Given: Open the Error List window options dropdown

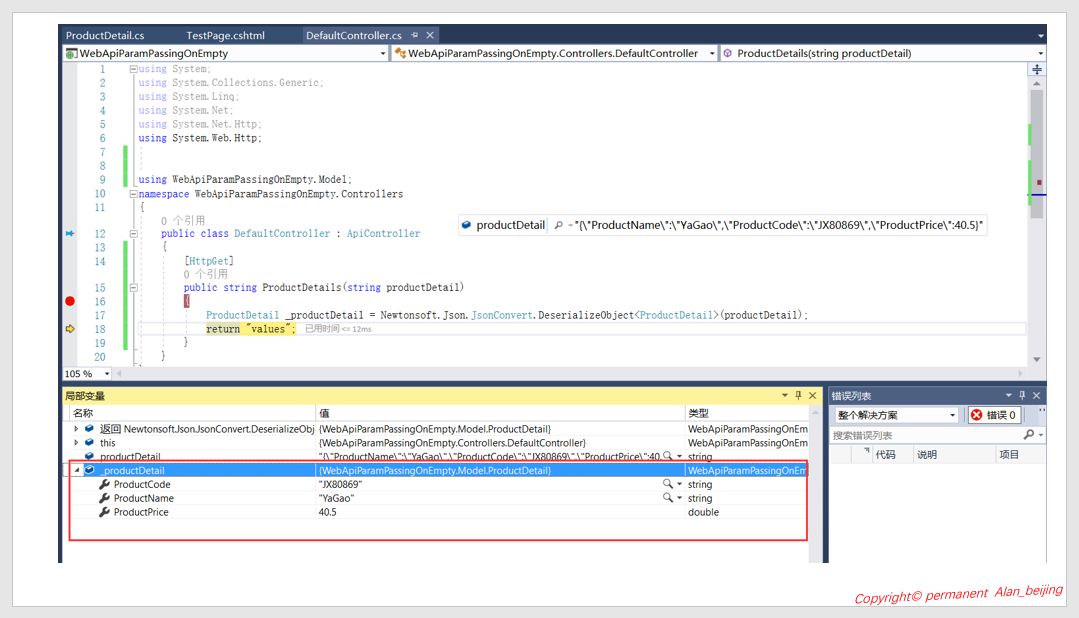Looking at the screenshot, I should point(1008,396).
